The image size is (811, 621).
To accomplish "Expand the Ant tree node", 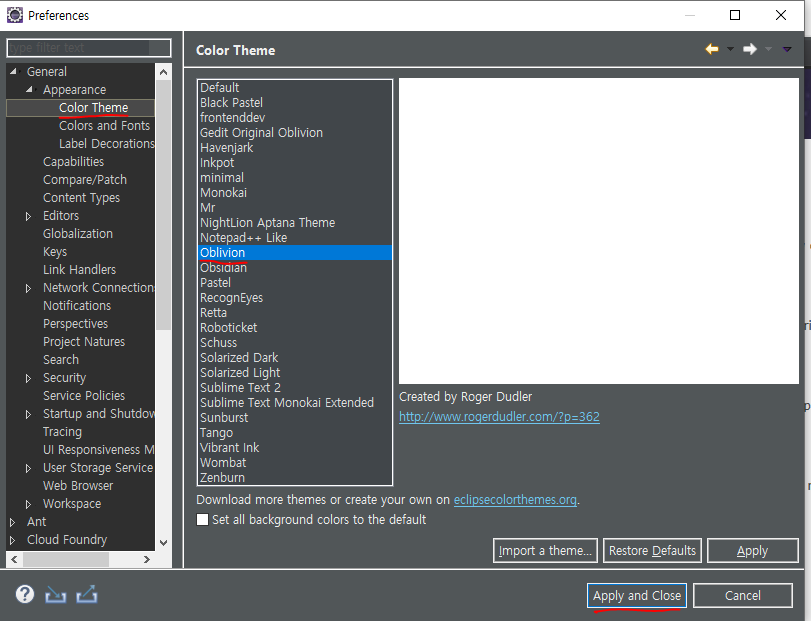I will pyautogui.click(x=12, y=522).
